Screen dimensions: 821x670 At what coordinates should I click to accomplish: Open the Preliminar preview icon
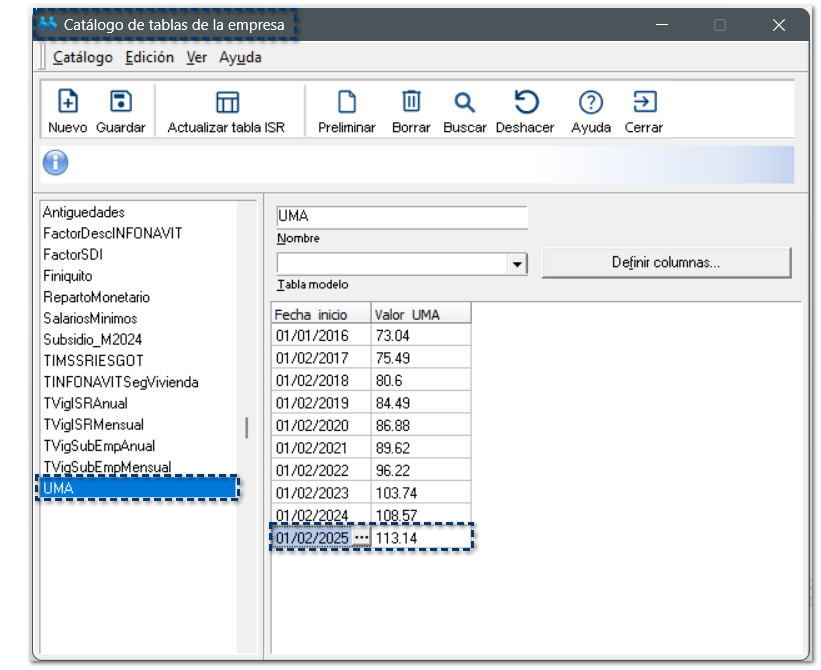(346, 102)
